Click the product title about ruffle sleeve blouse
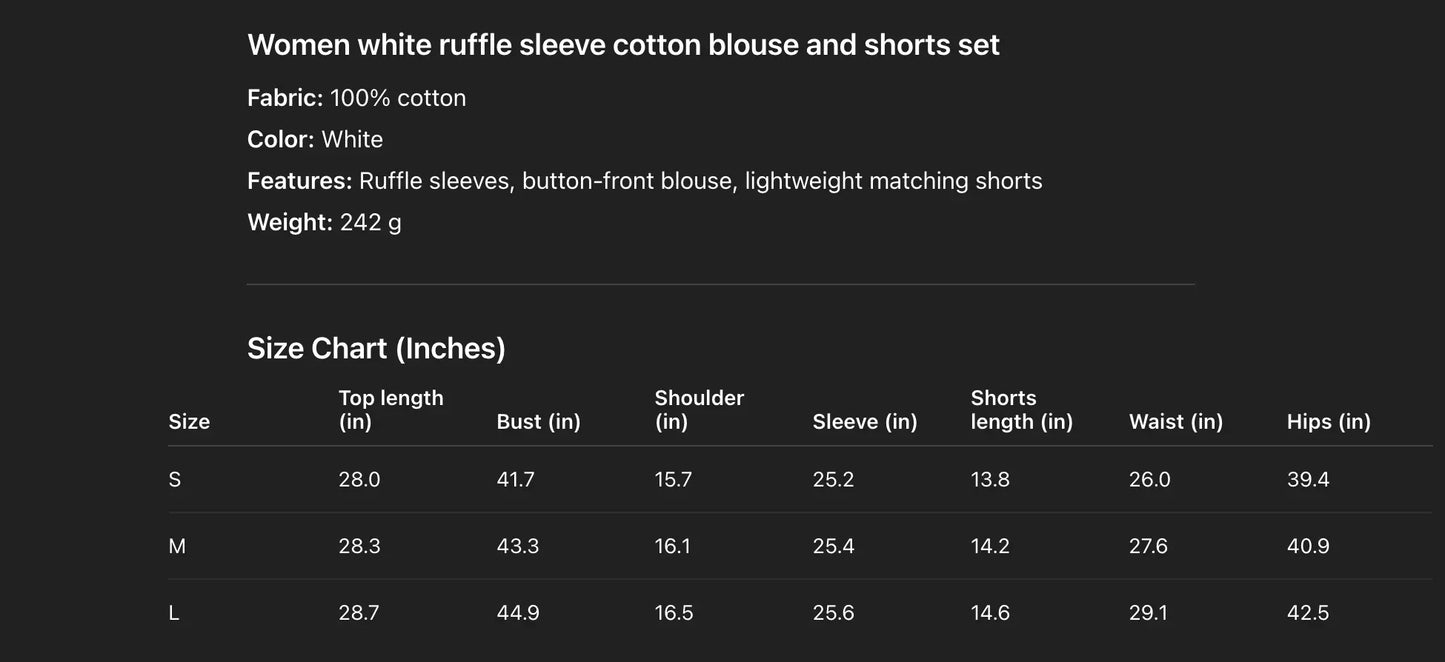1445x662 pixels. (623, 45)
